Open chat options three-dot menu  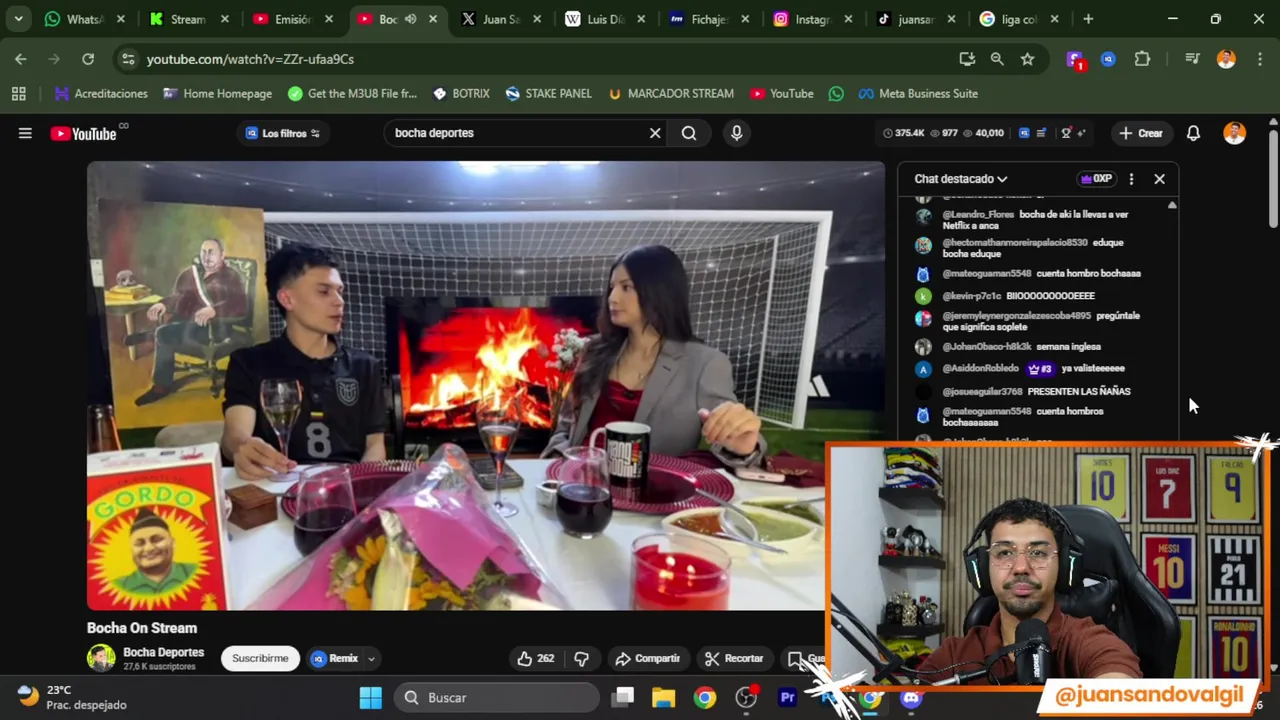tap(1131, 179)
